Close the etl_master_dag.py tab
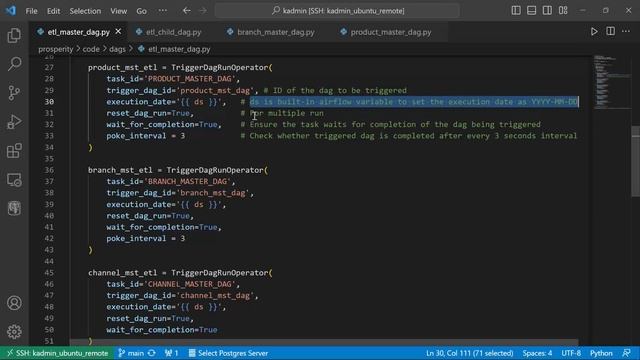 (x=118, y=31)
